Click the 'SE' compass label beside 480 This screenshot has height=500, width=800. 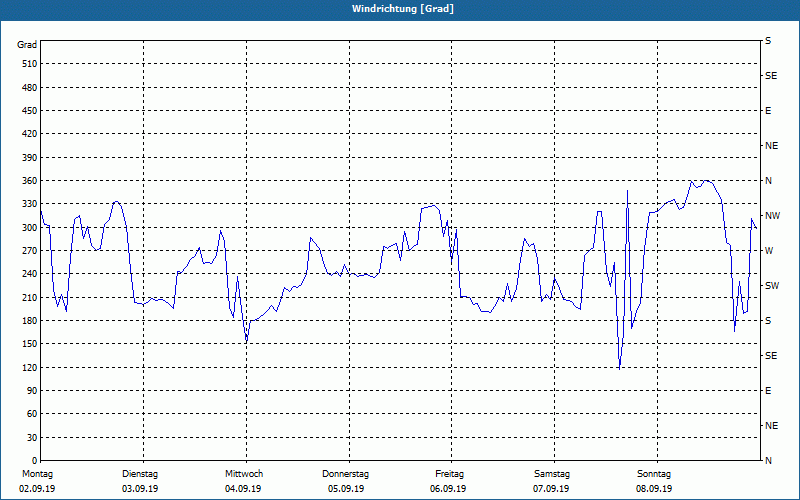(771, 76)
